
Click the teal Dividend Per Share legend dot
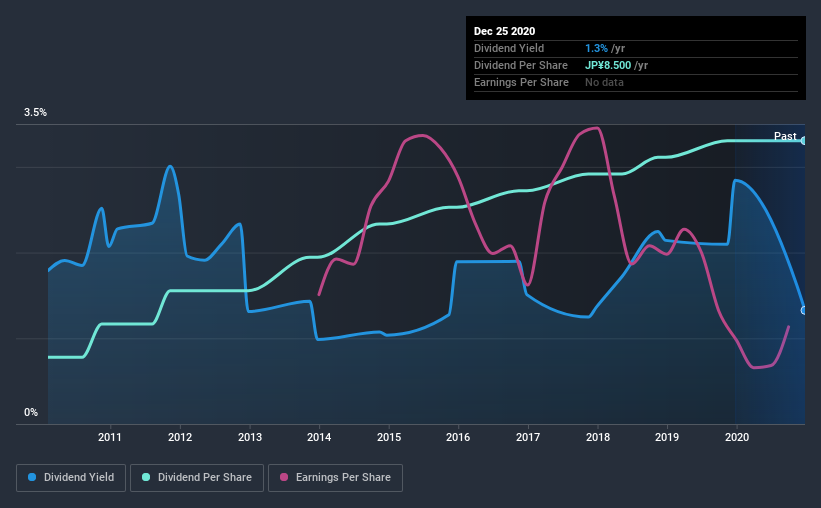coord(146,477)
